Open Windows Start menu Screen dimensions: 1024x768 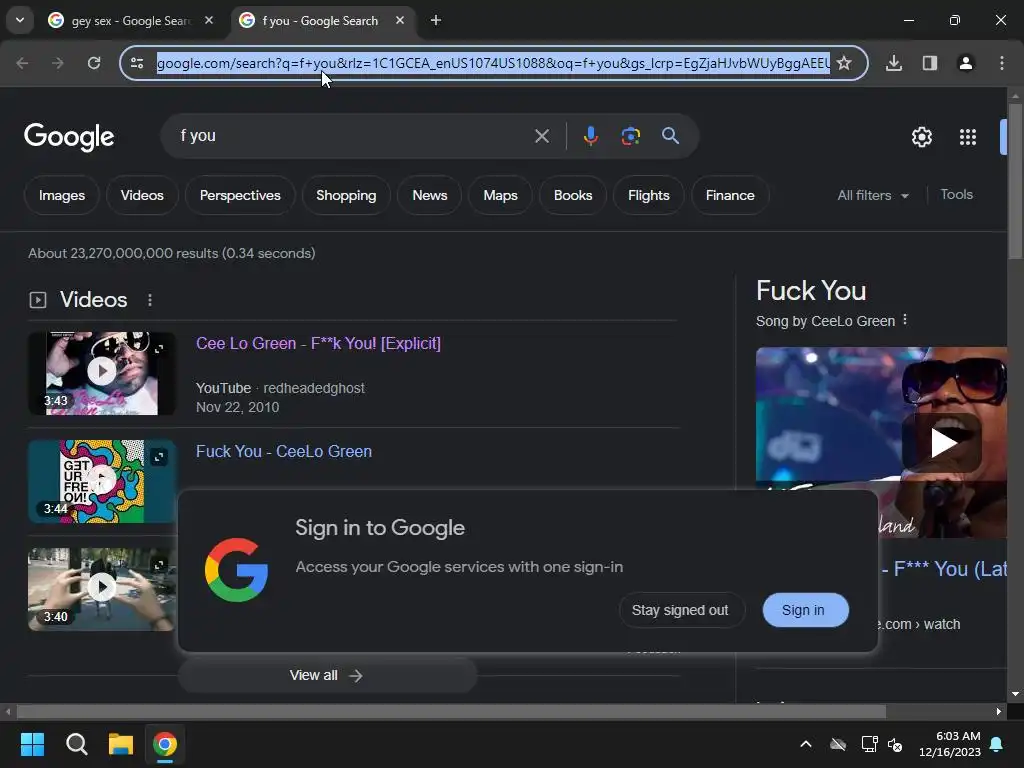coord(32,744)
